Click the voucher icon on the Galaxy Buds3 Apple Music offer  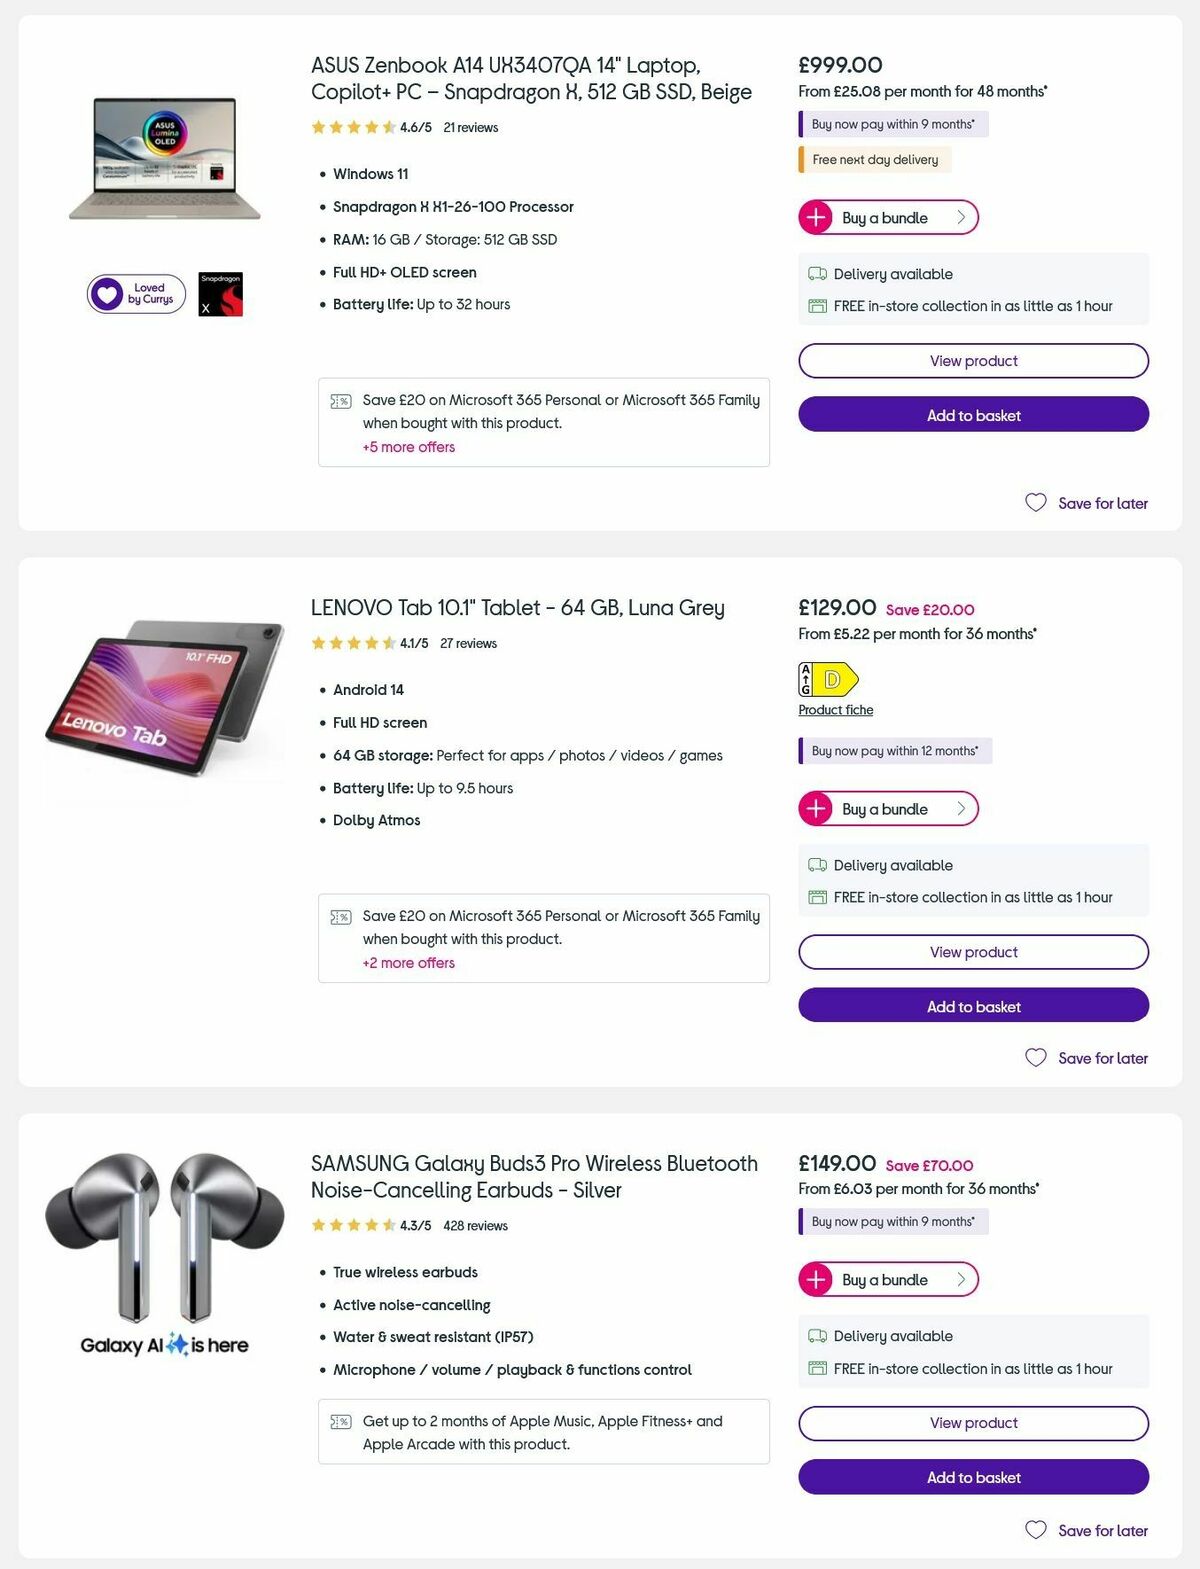[343, 1421]
